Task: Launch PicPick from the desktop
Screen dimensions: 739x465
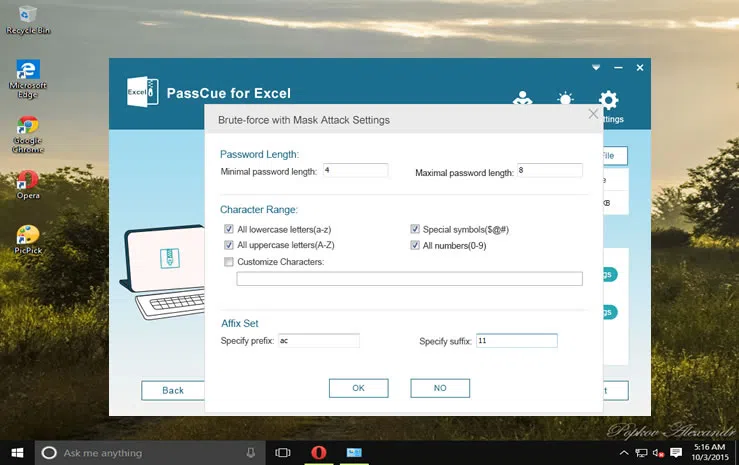Action: [27, 239]
